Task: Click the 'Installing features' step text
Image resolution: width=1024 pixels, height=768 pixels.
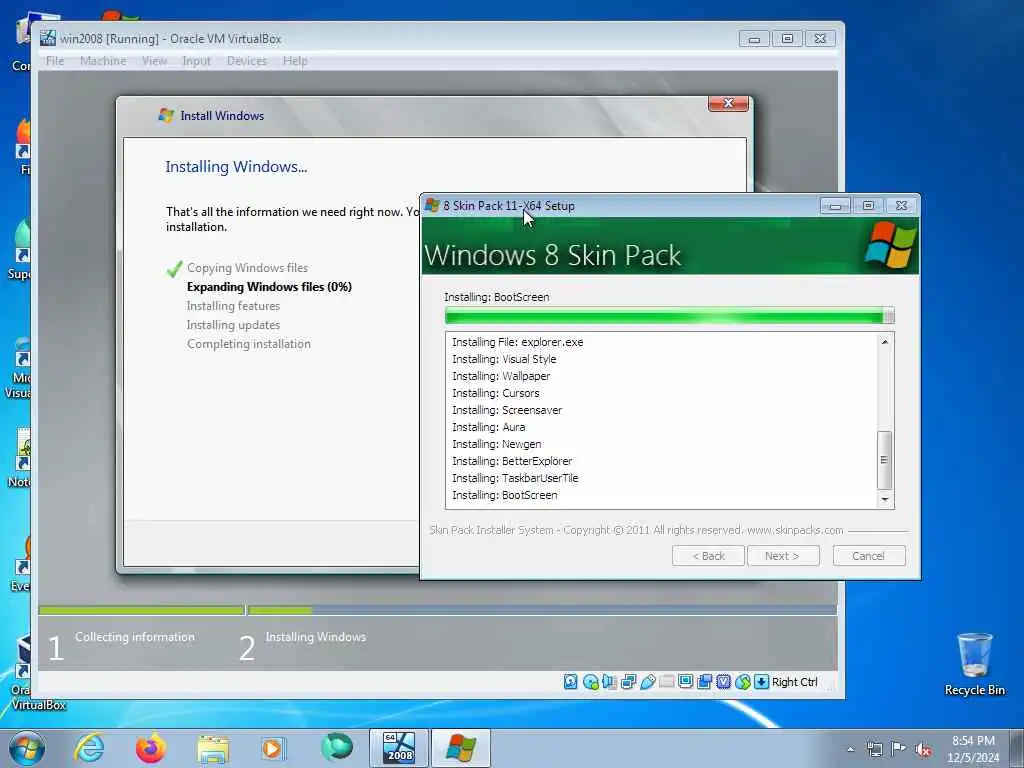Action: coord(233,306)
